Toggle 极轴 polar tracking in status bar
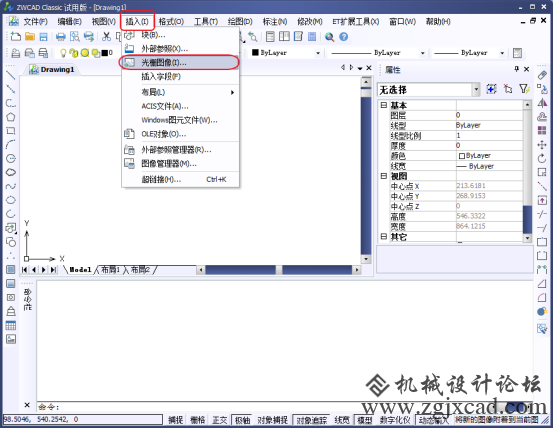 coord(242,420)
